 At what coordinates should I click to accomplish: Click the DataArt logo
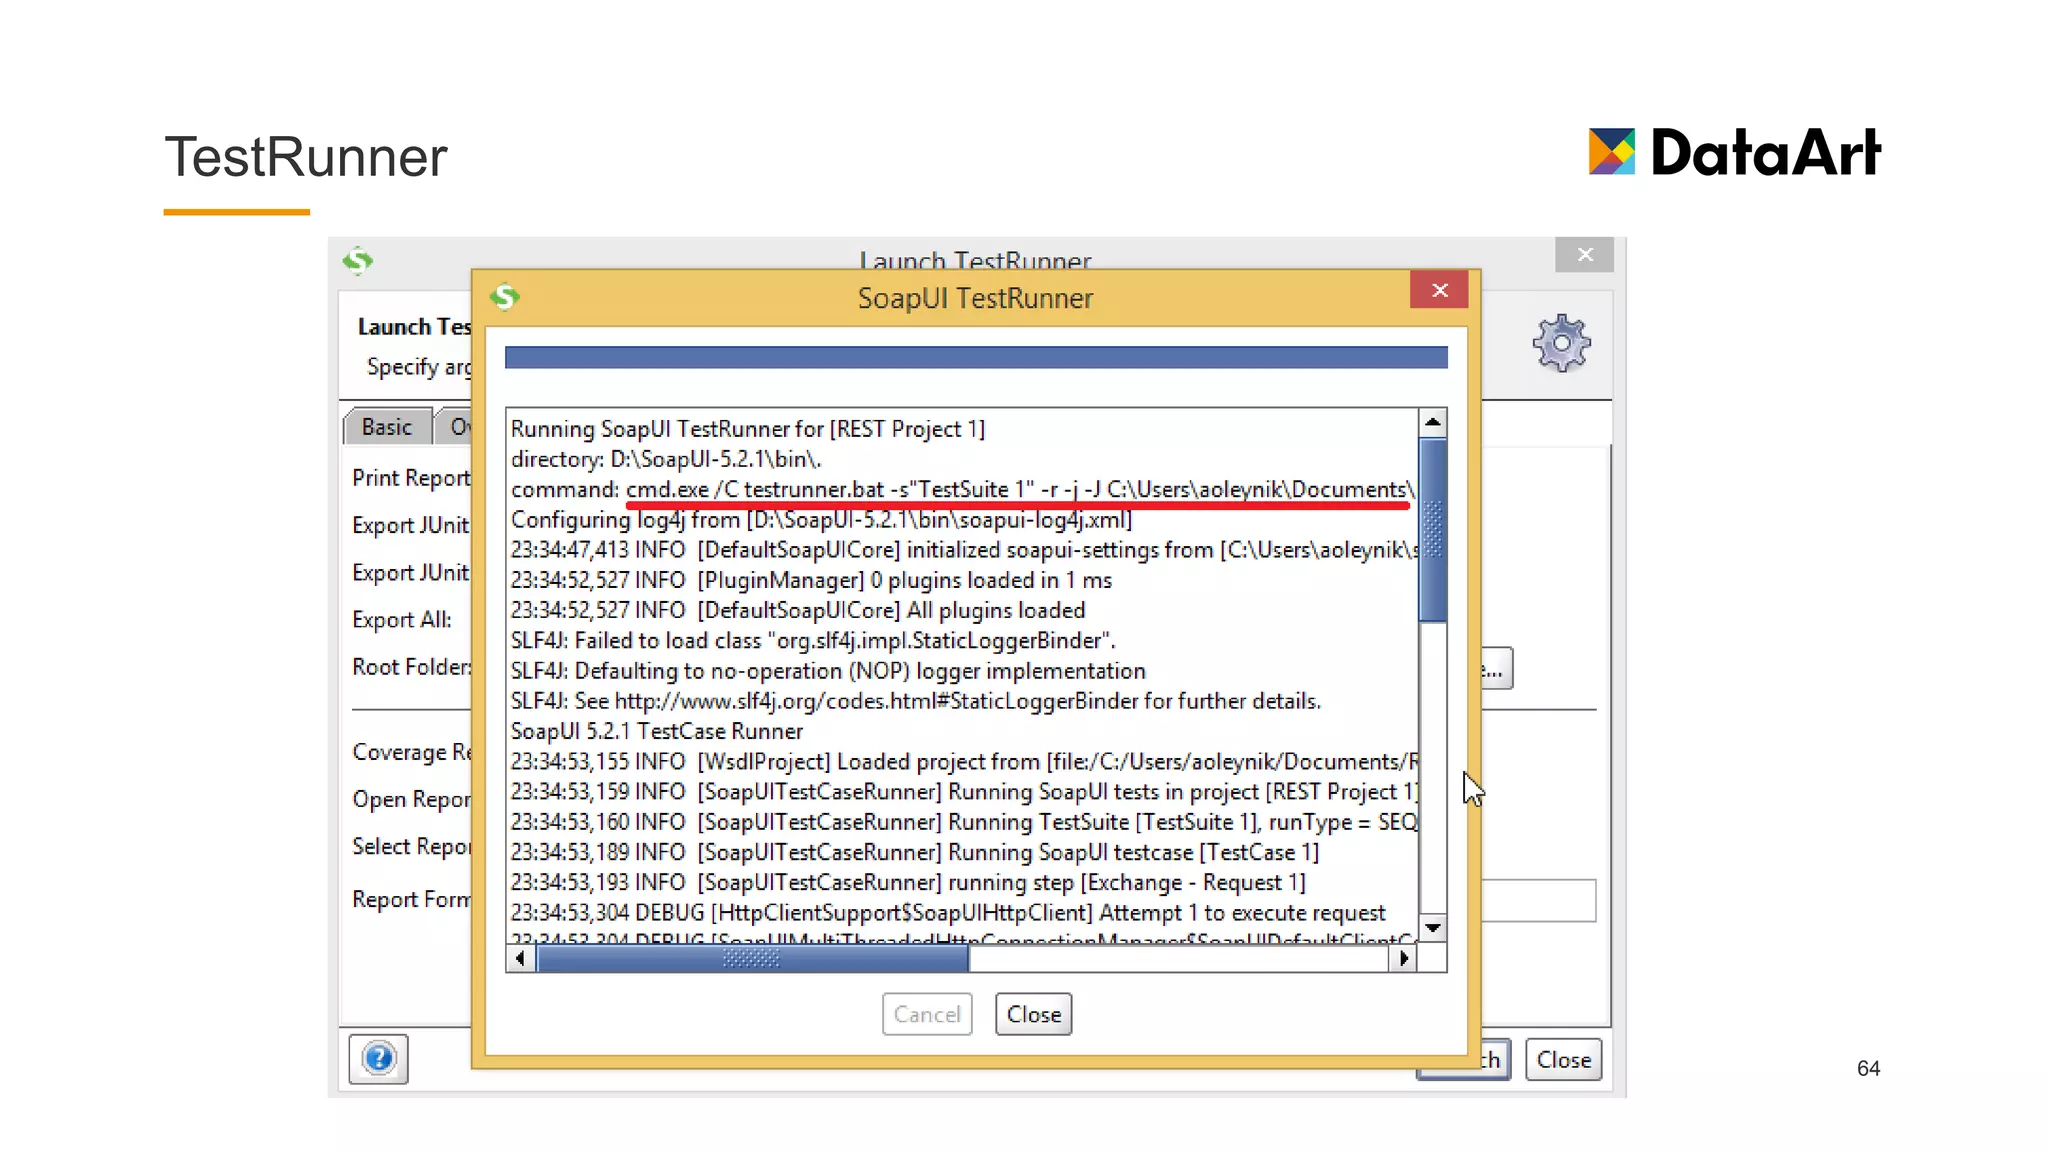[1734, 153]
